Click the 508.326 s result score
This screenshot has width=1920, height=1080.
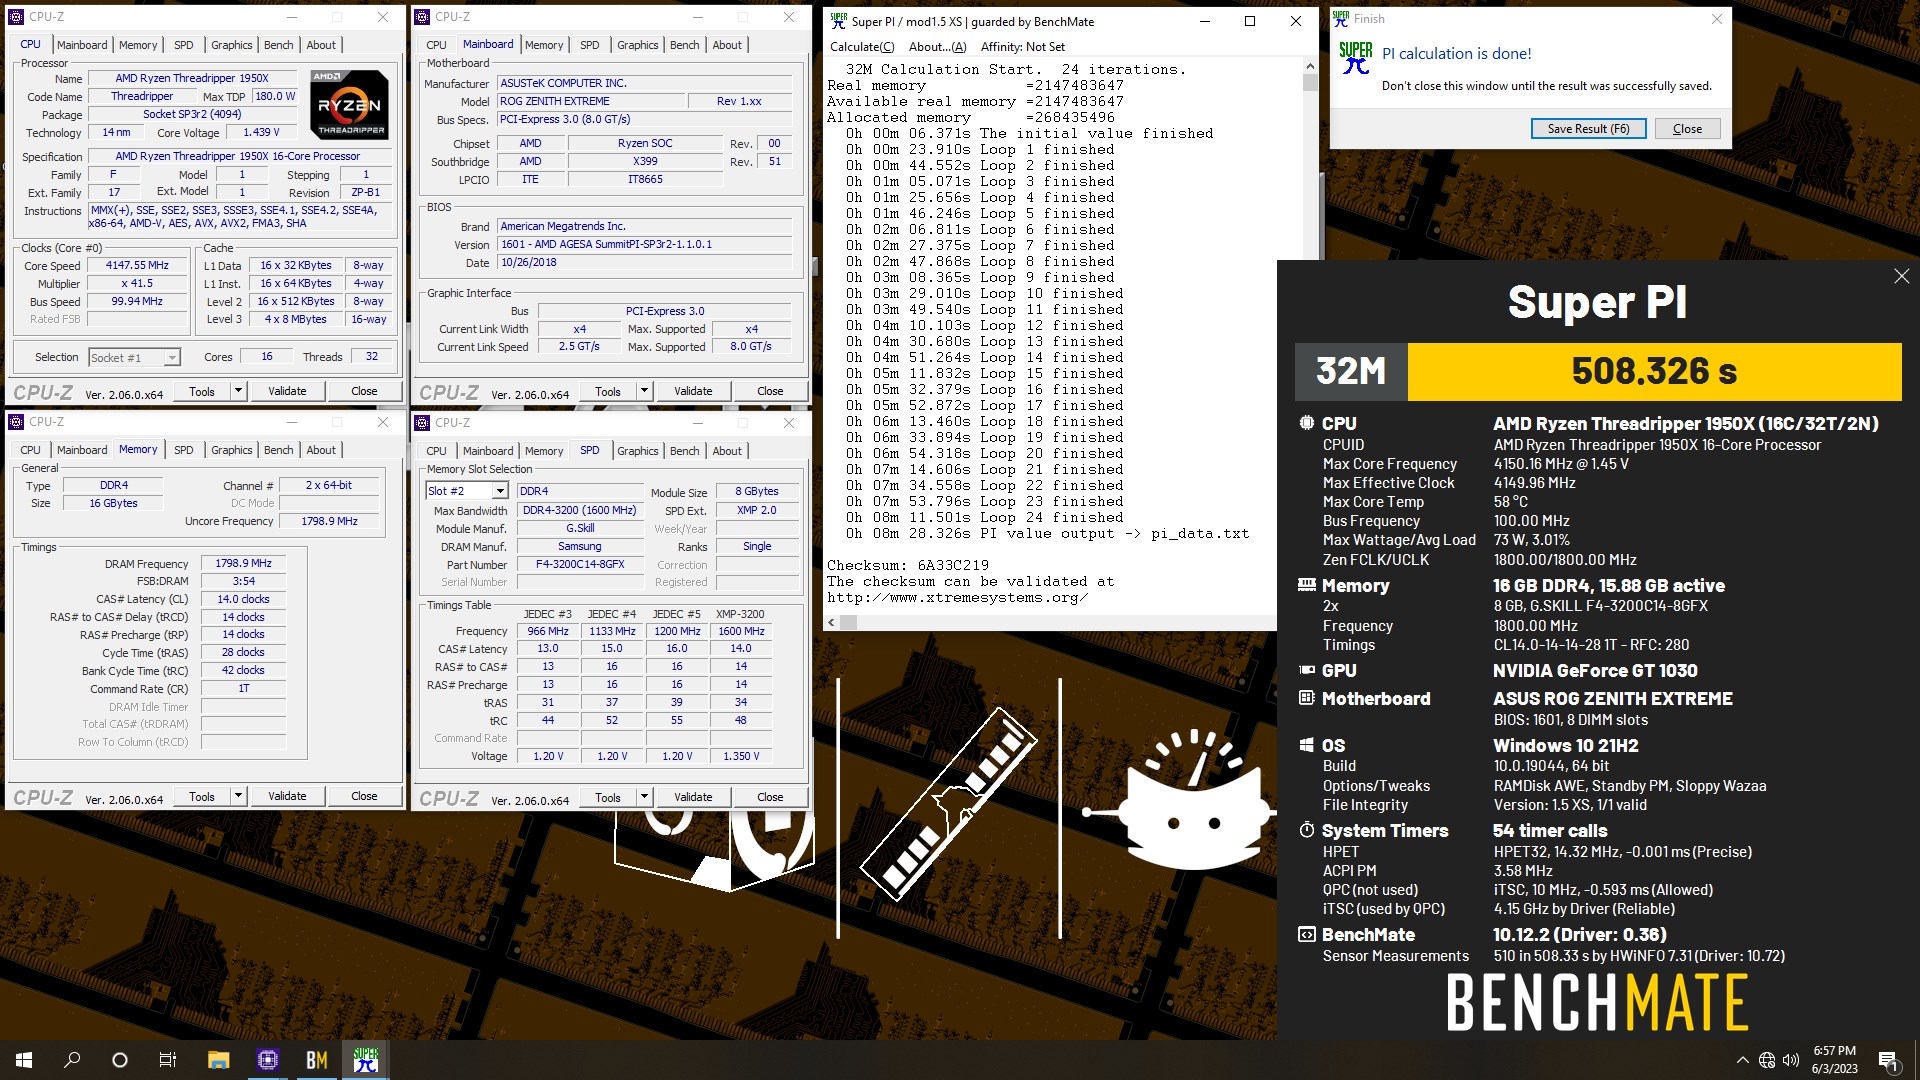[1654, 372]
